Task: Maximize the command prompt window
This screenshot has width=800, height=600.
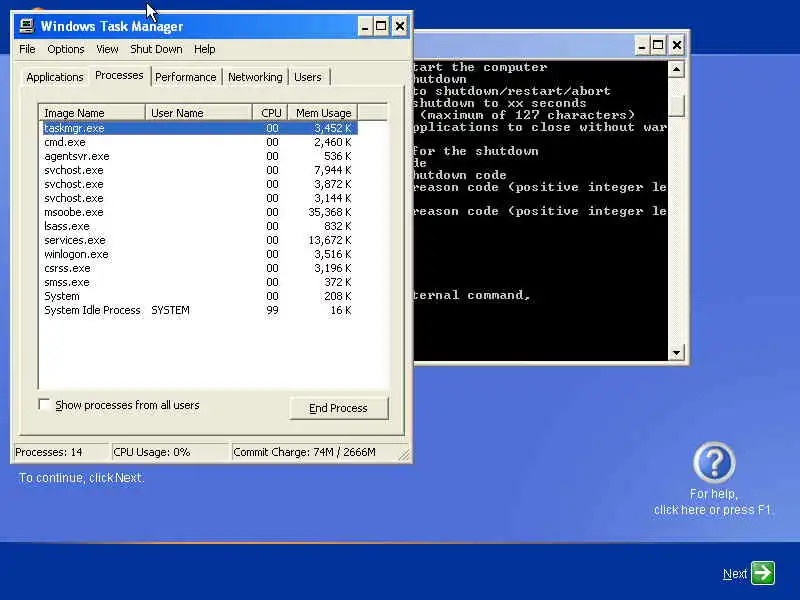Action: (658, 45)
